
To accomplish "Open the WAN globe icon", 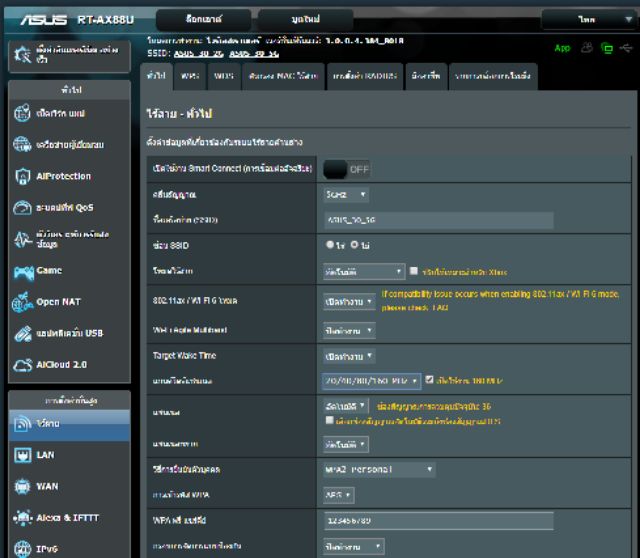I will pos(22,486).
